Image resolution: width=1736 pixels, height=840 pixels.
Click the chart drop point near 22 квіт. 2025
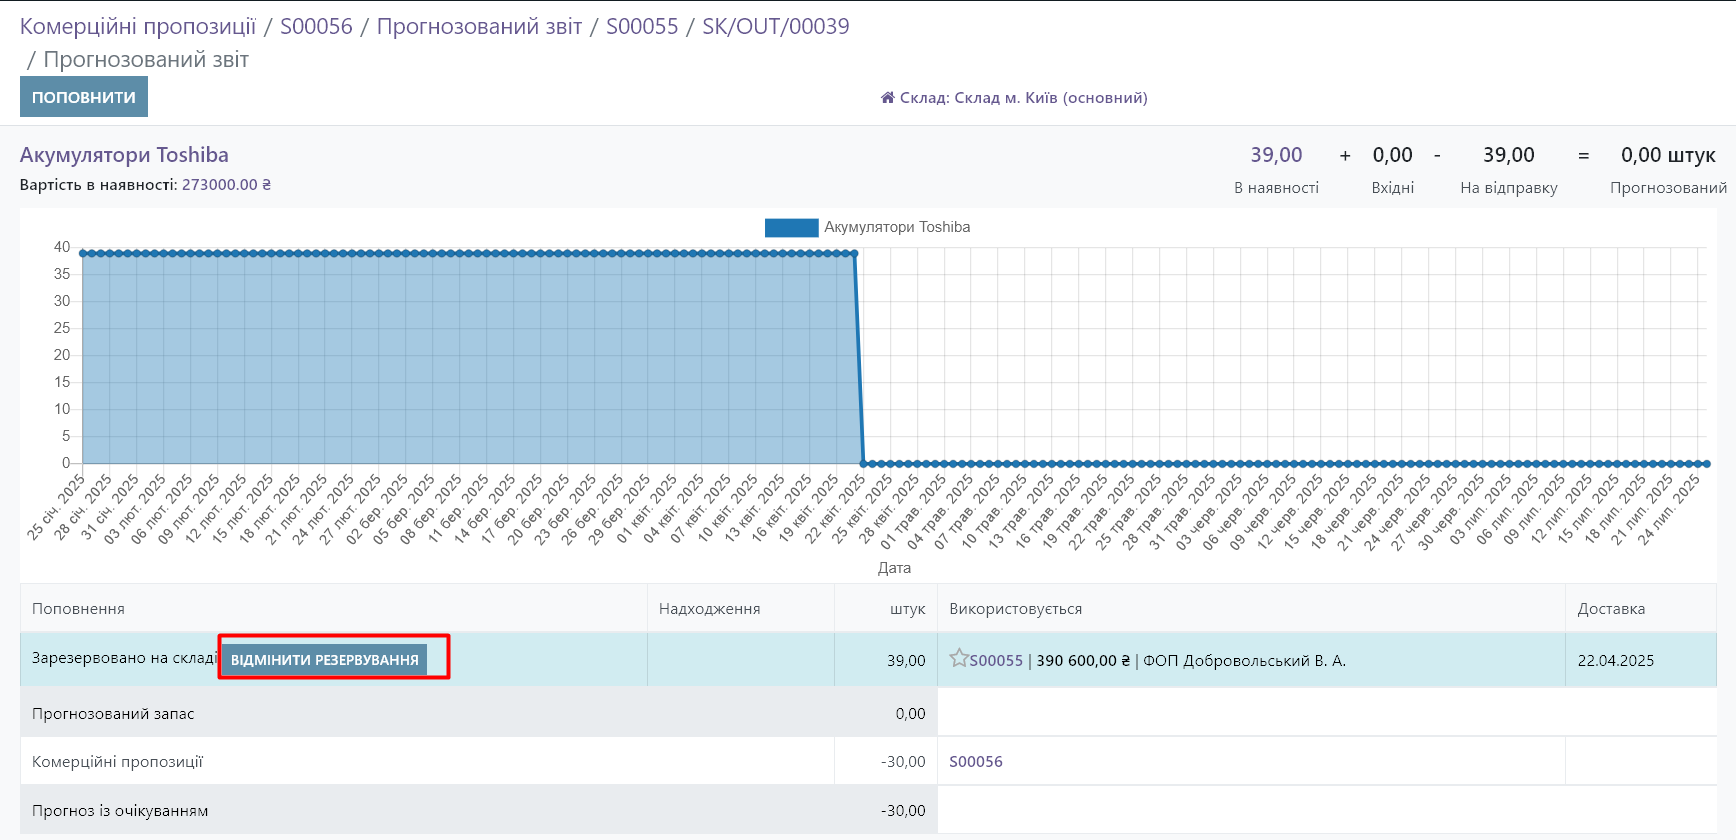[854, 254]
